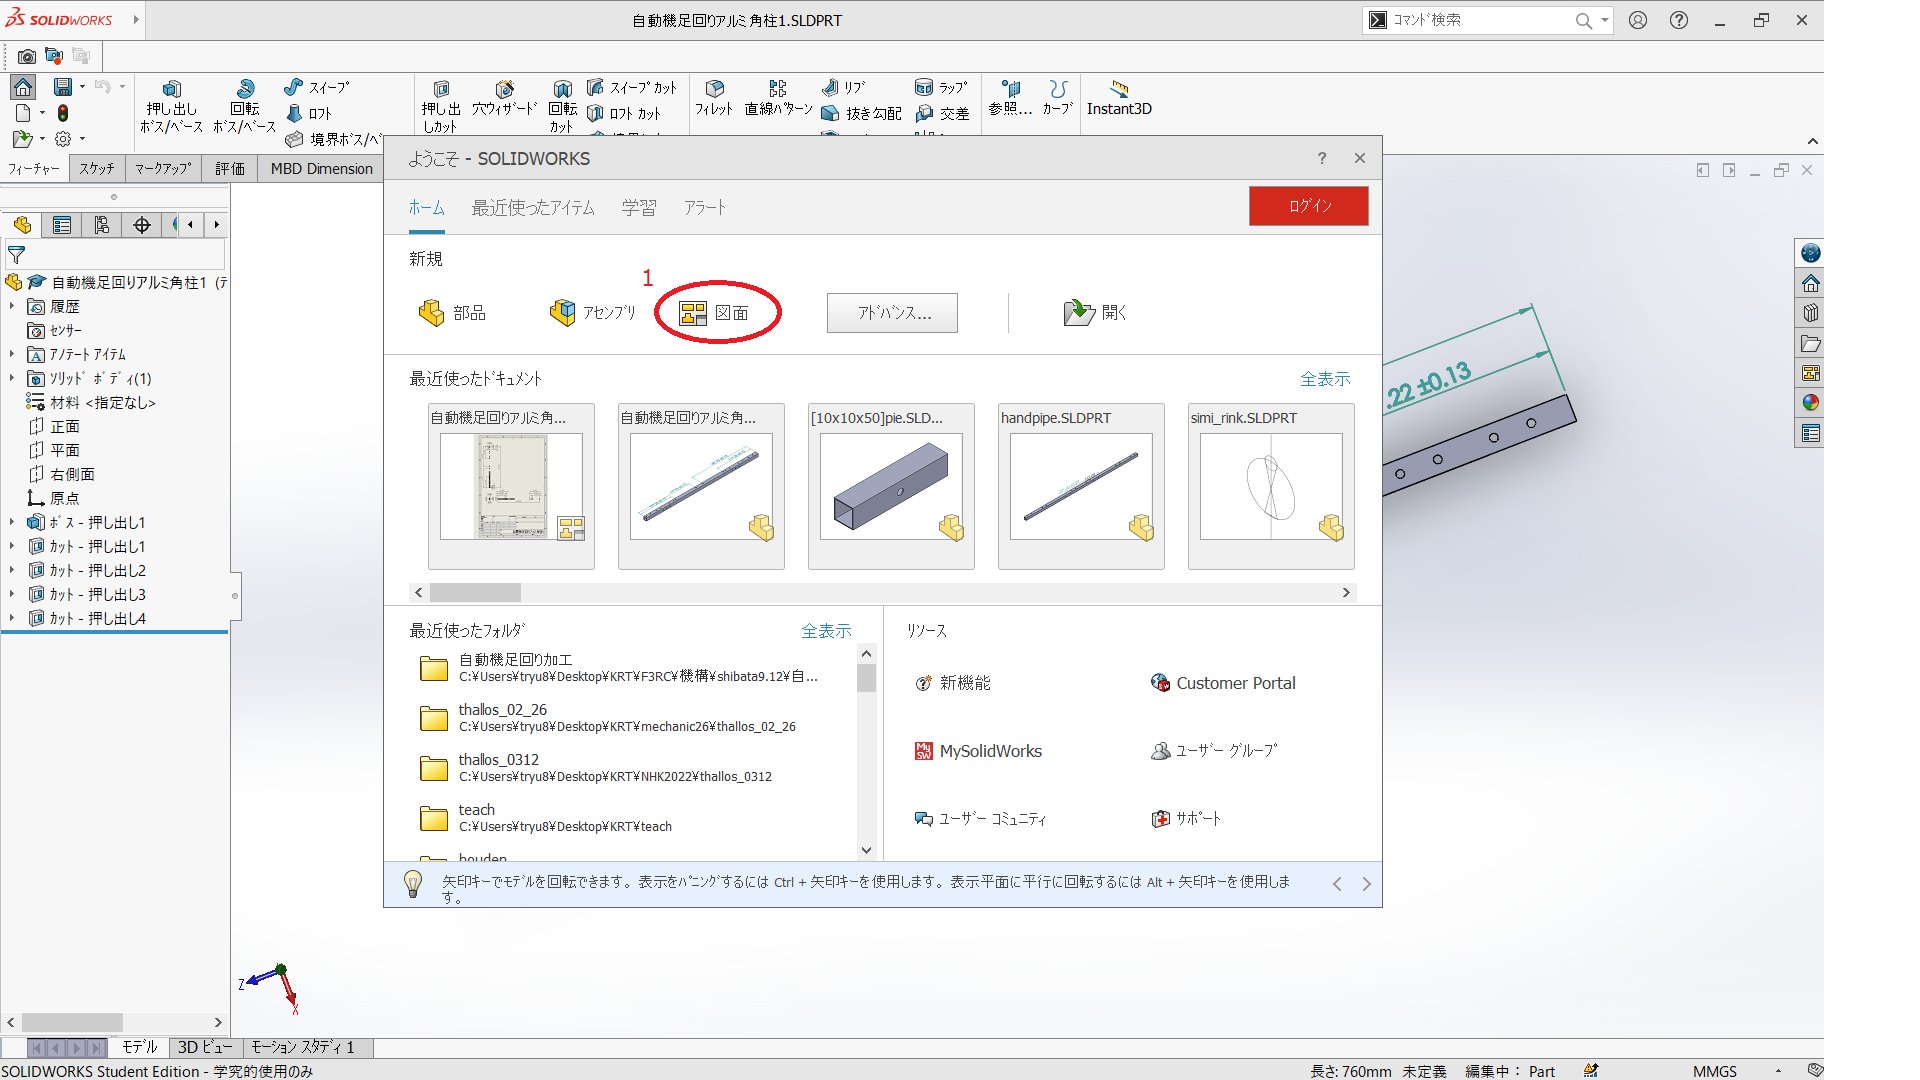Select the リブ rib tool

coord(843,88)
